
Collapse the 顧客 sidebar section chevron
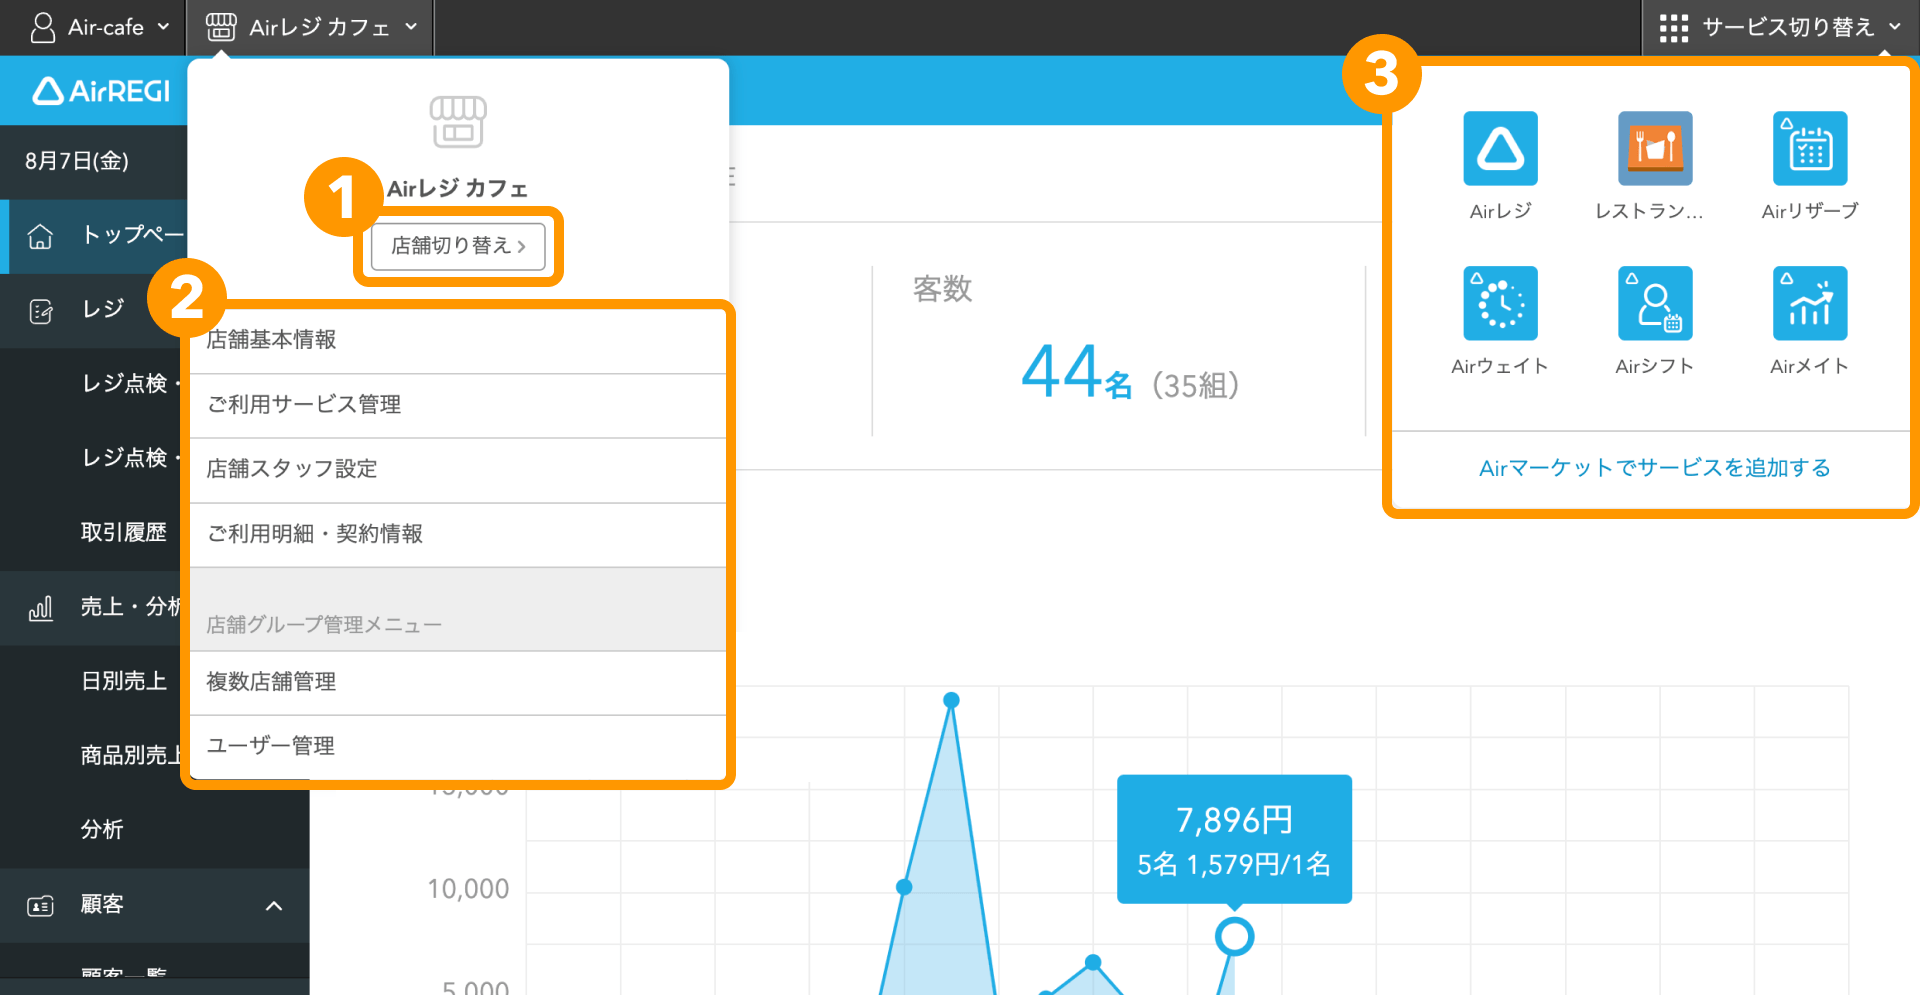tap(274, 906)
